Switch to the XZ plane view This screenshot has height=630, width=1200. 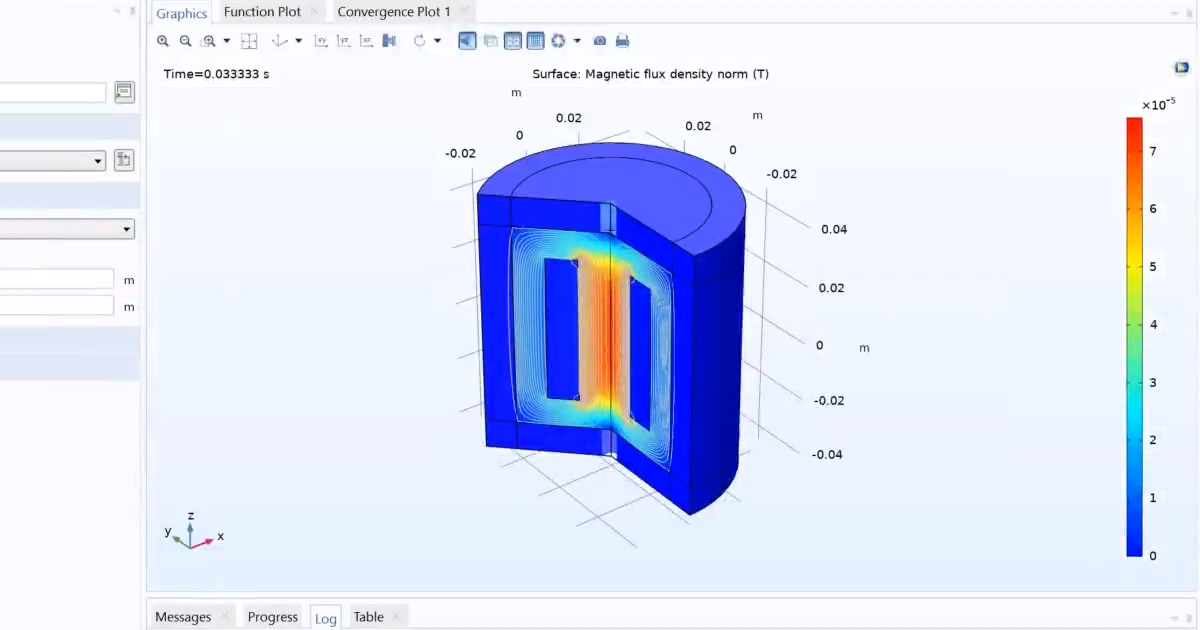tap(366, 40)
